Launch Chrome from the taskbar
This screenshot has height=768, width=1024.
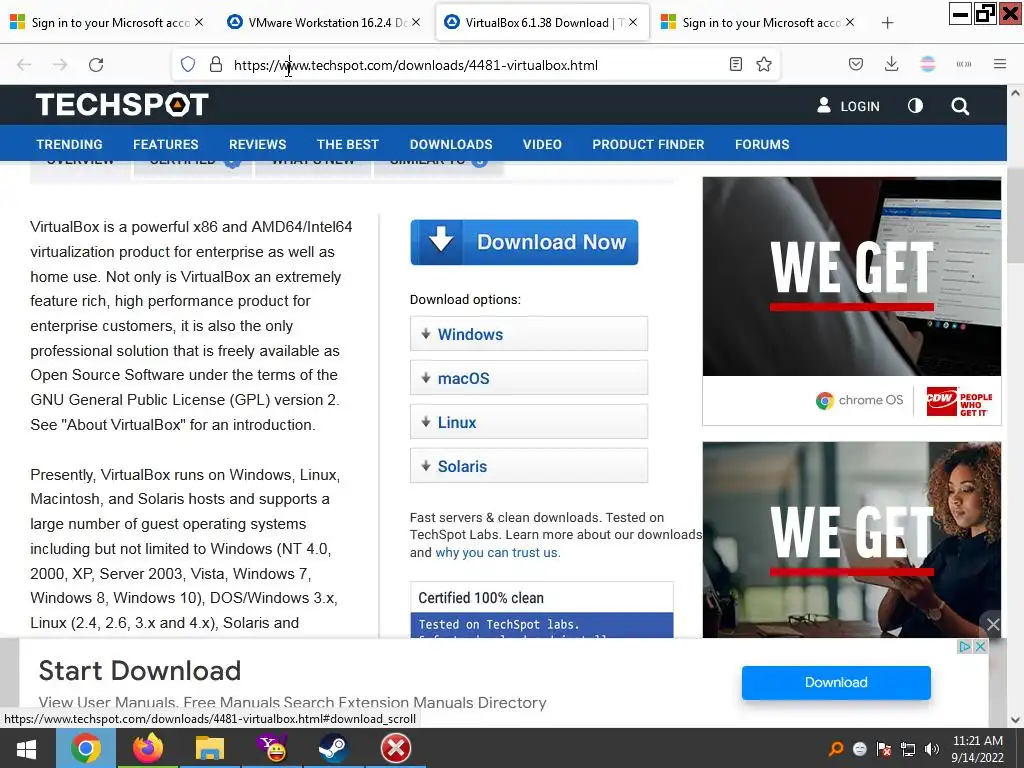(x=86, y=748)
